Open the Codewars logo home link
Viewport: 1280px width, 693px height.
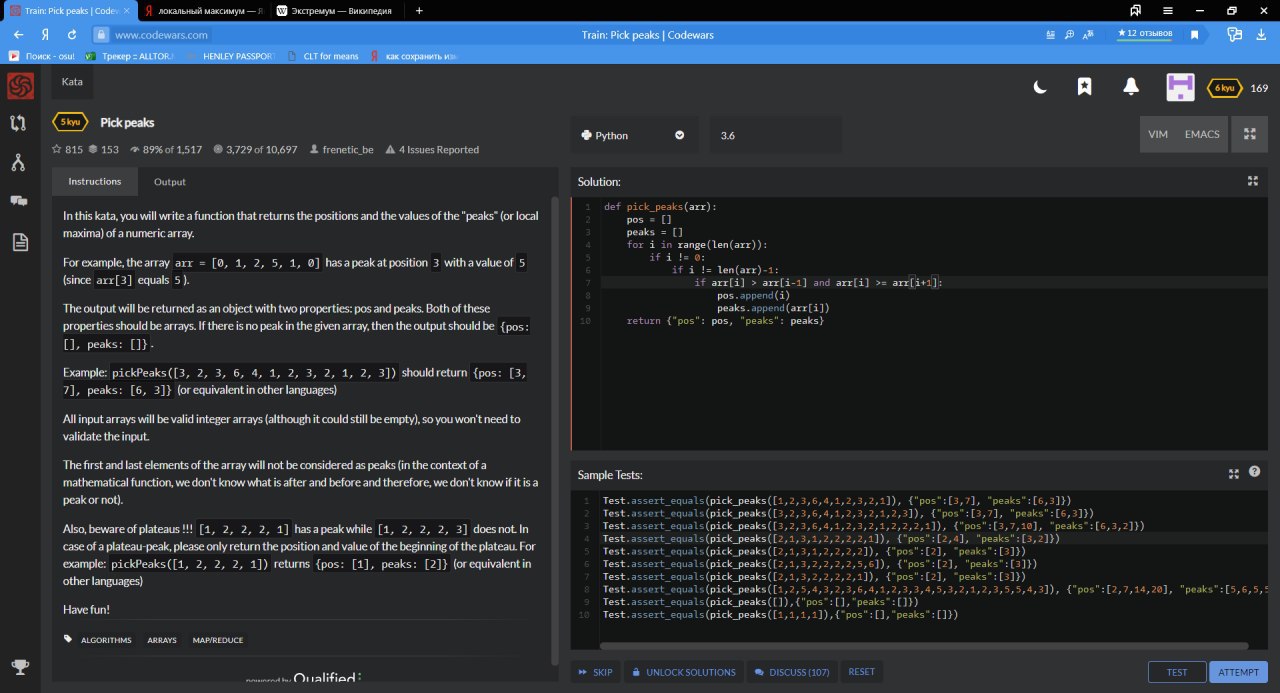(20, 86)
